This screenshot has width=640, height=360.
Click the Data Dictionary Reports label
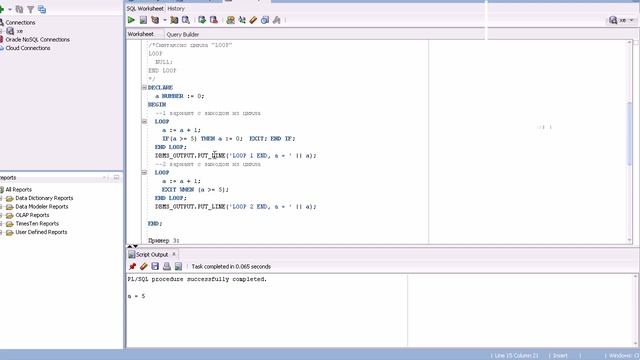tap(44, 198)
